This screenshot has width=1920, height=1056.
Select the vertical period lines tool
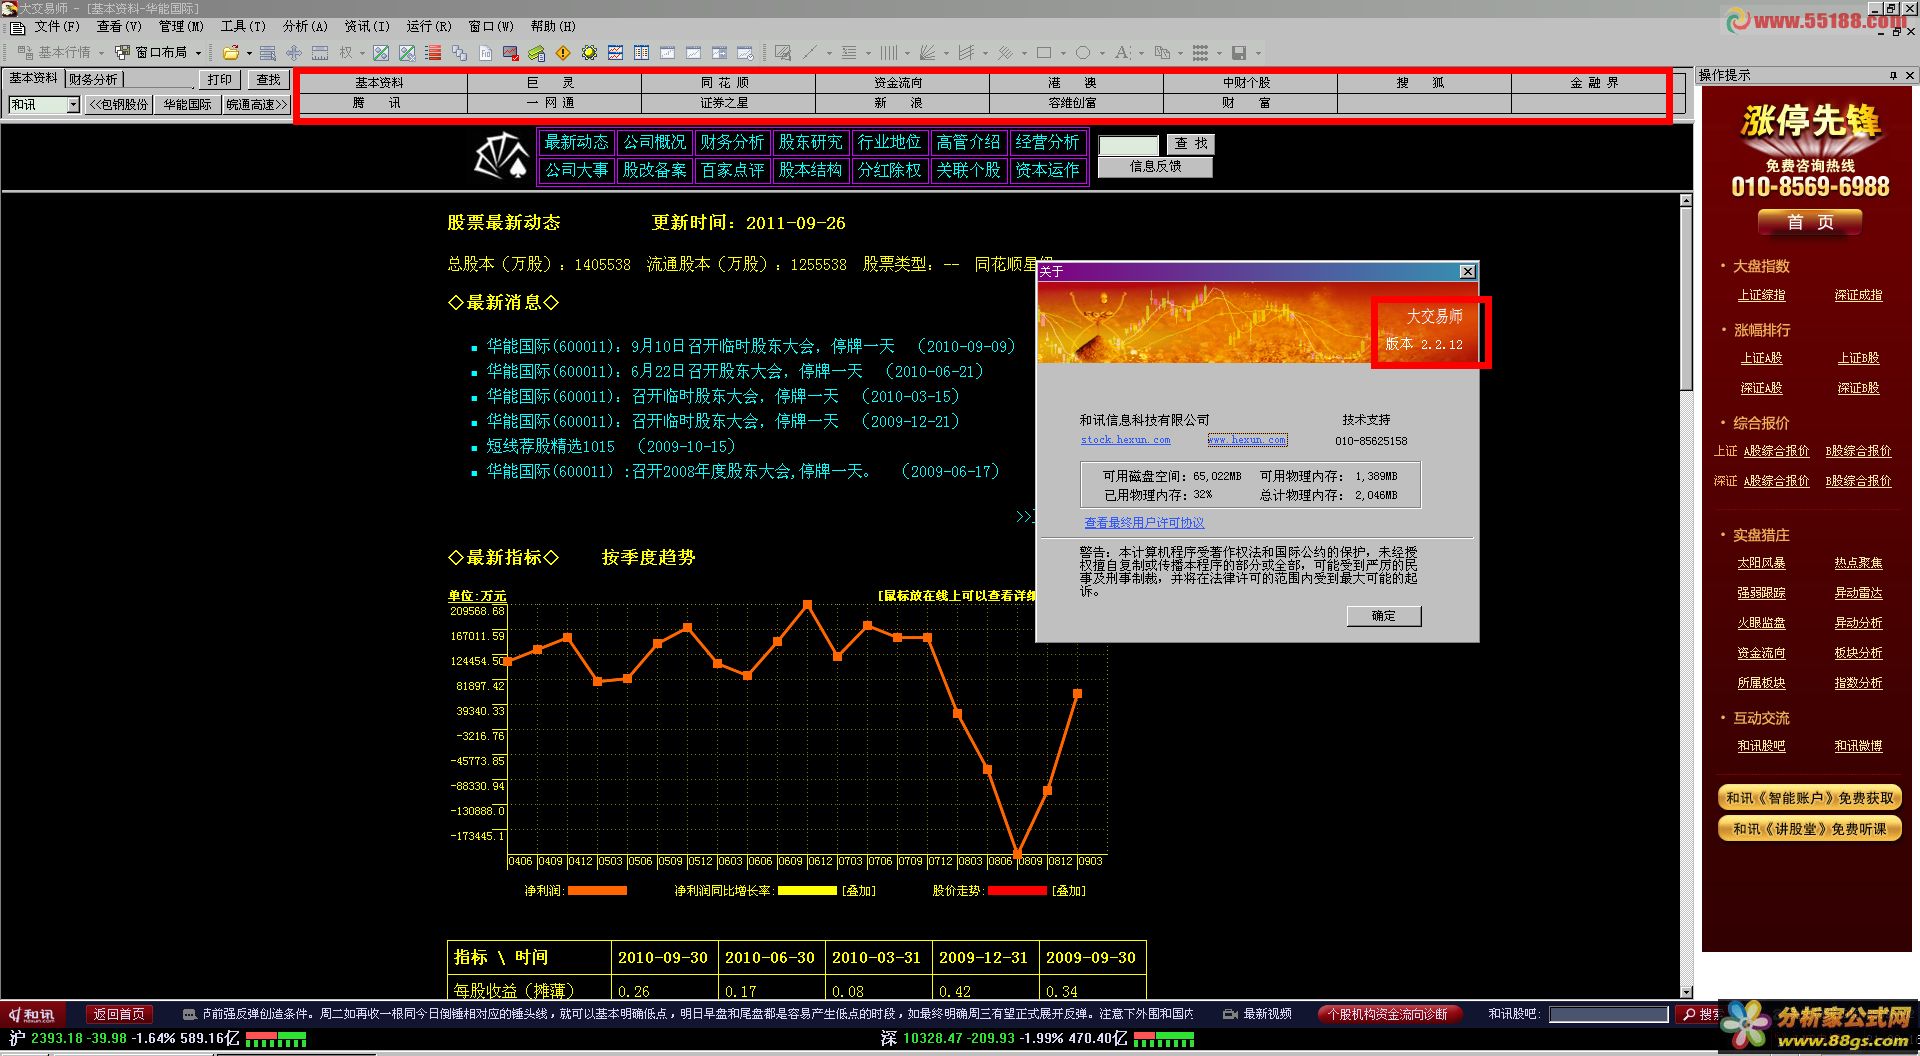[x=888, y=52]
